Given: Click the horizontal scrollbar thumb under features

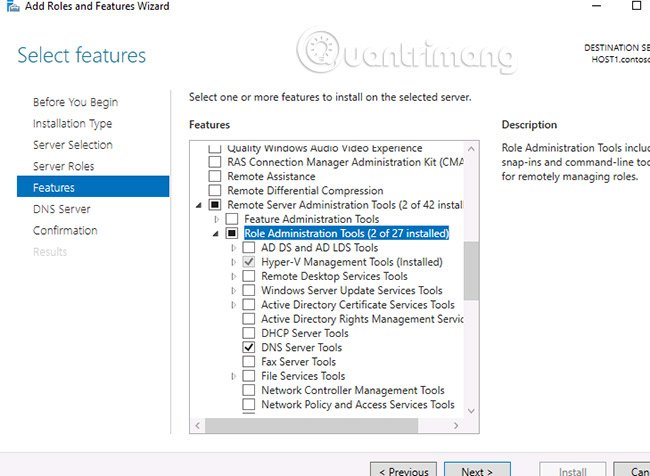Looking at the screenshot, I should point(311,425).
